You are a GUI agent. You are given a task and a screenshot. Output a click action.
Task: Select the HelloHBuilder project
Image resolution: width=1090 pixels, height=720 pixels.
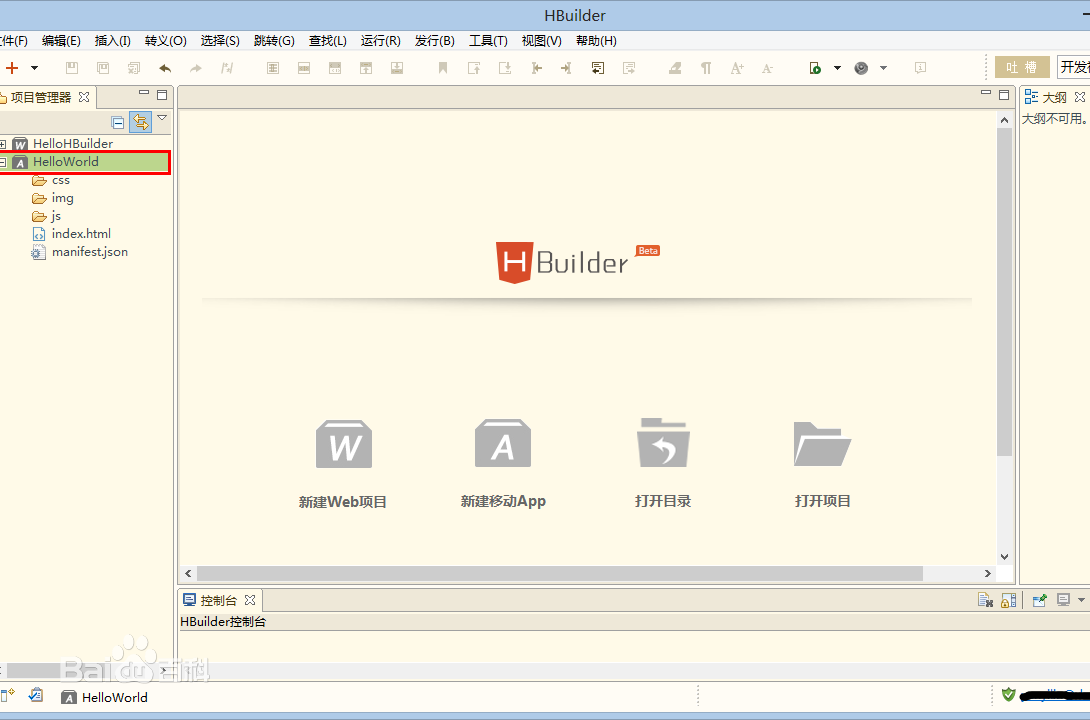pos(72,144)
